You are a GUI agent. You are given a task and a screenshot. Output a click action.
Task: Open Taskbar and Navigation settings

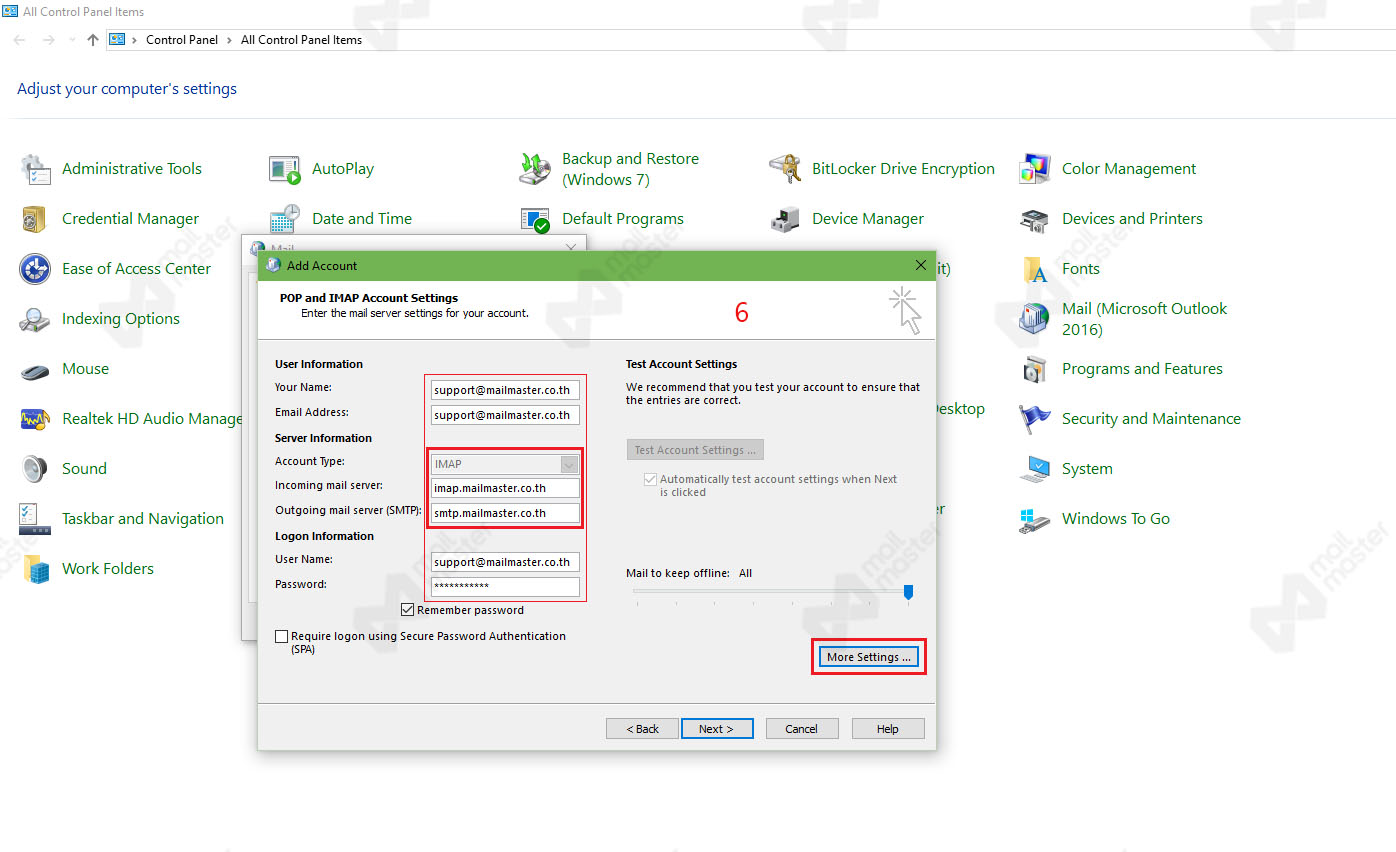click(142, 518)
